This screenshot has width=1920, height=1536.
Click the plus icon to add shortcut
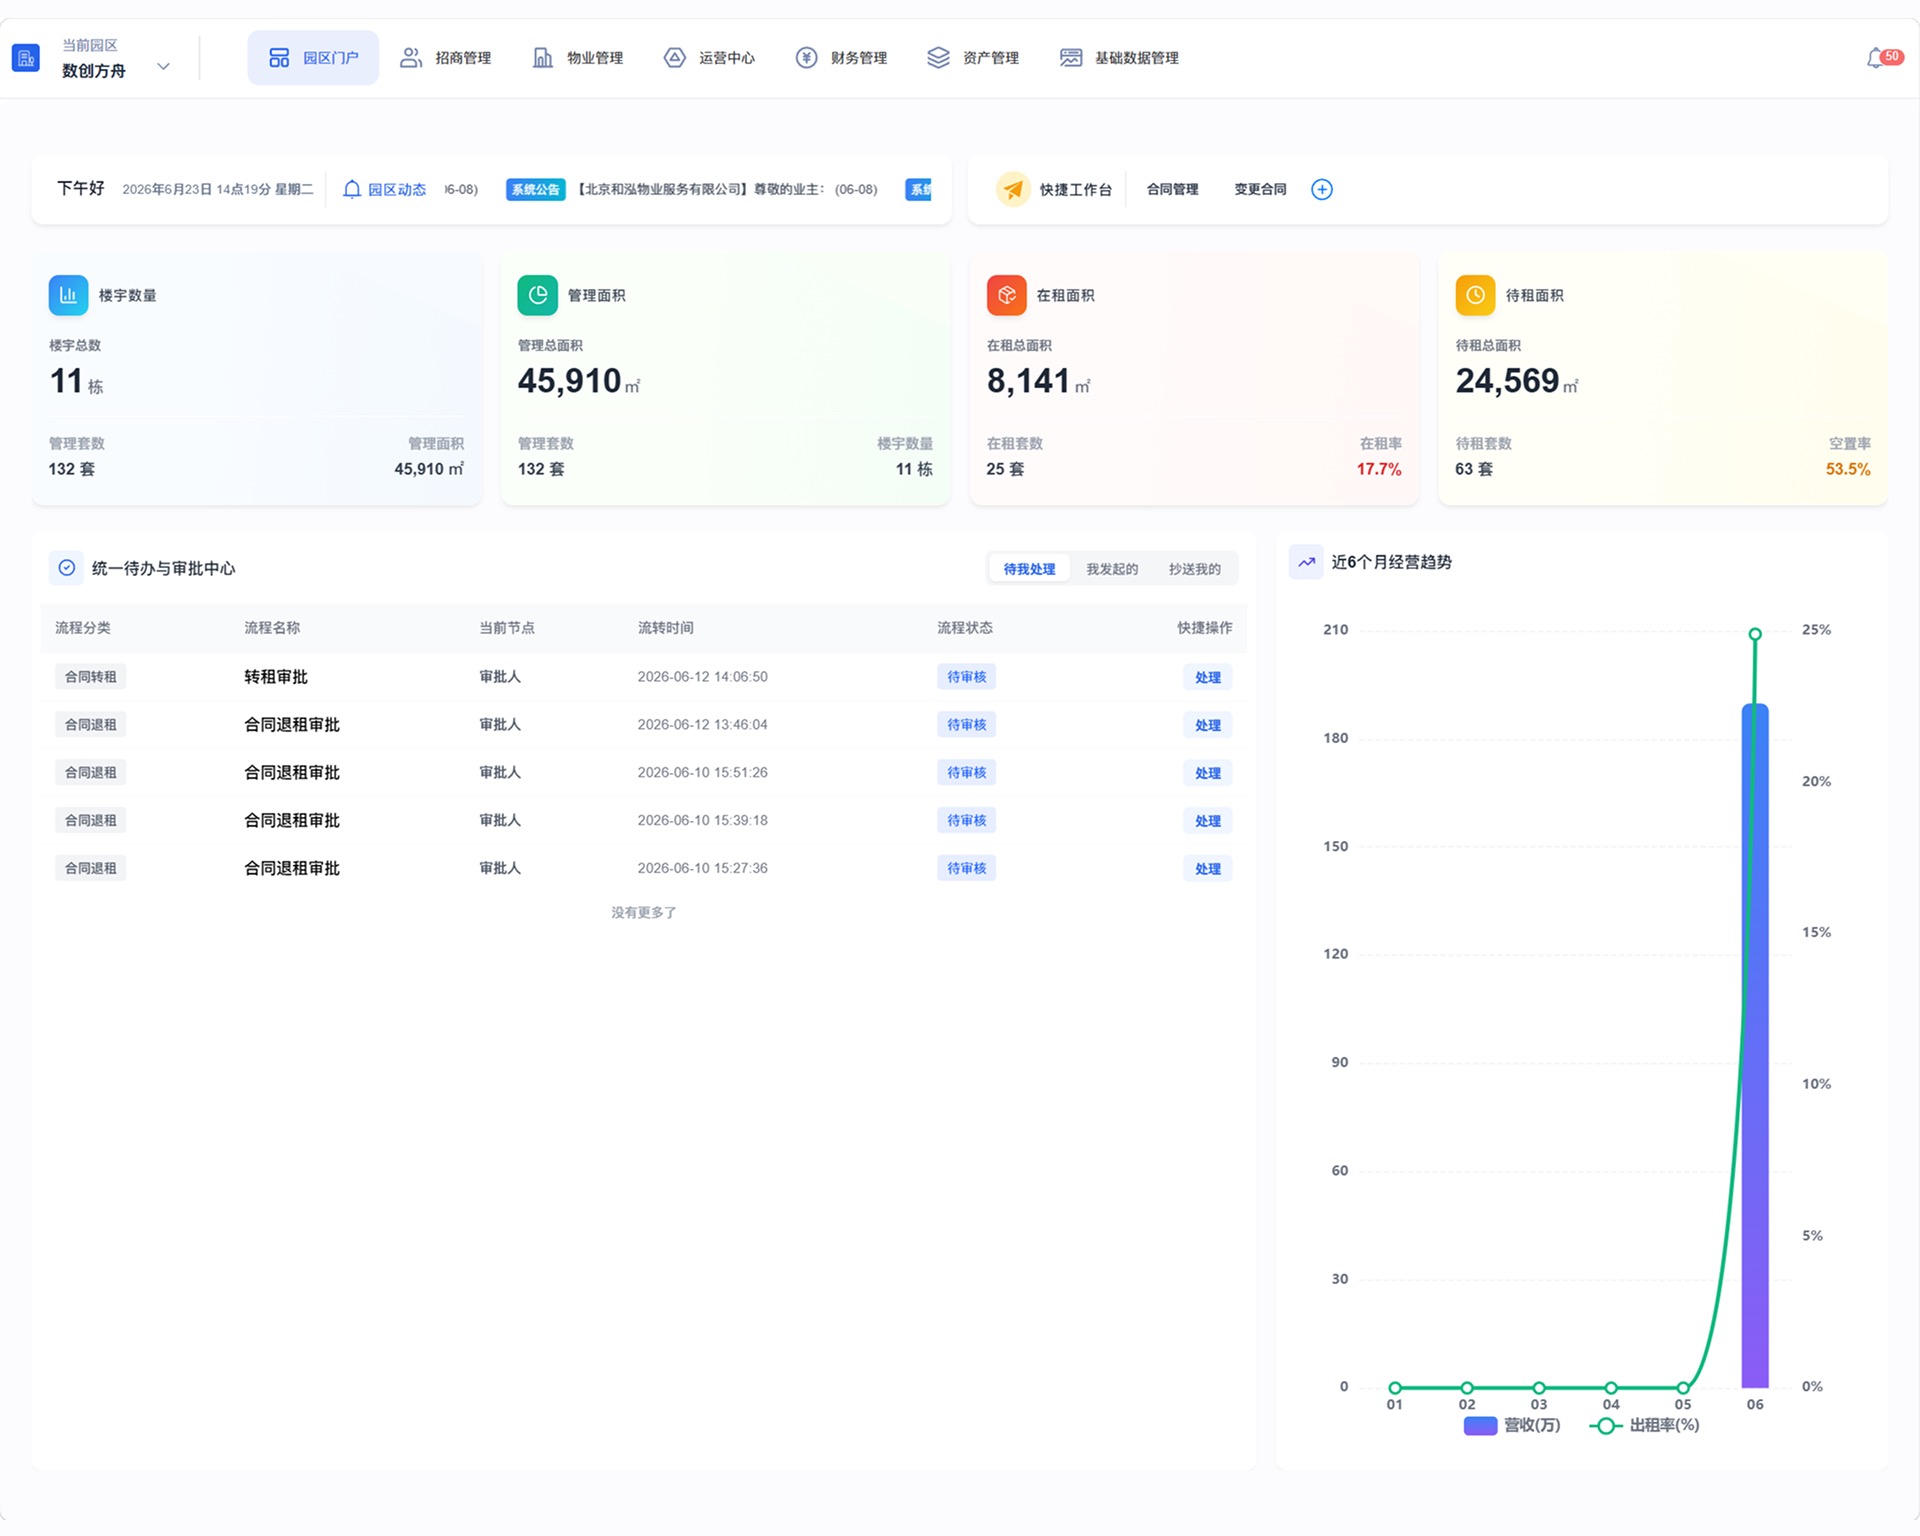(x=1322, y=189)
